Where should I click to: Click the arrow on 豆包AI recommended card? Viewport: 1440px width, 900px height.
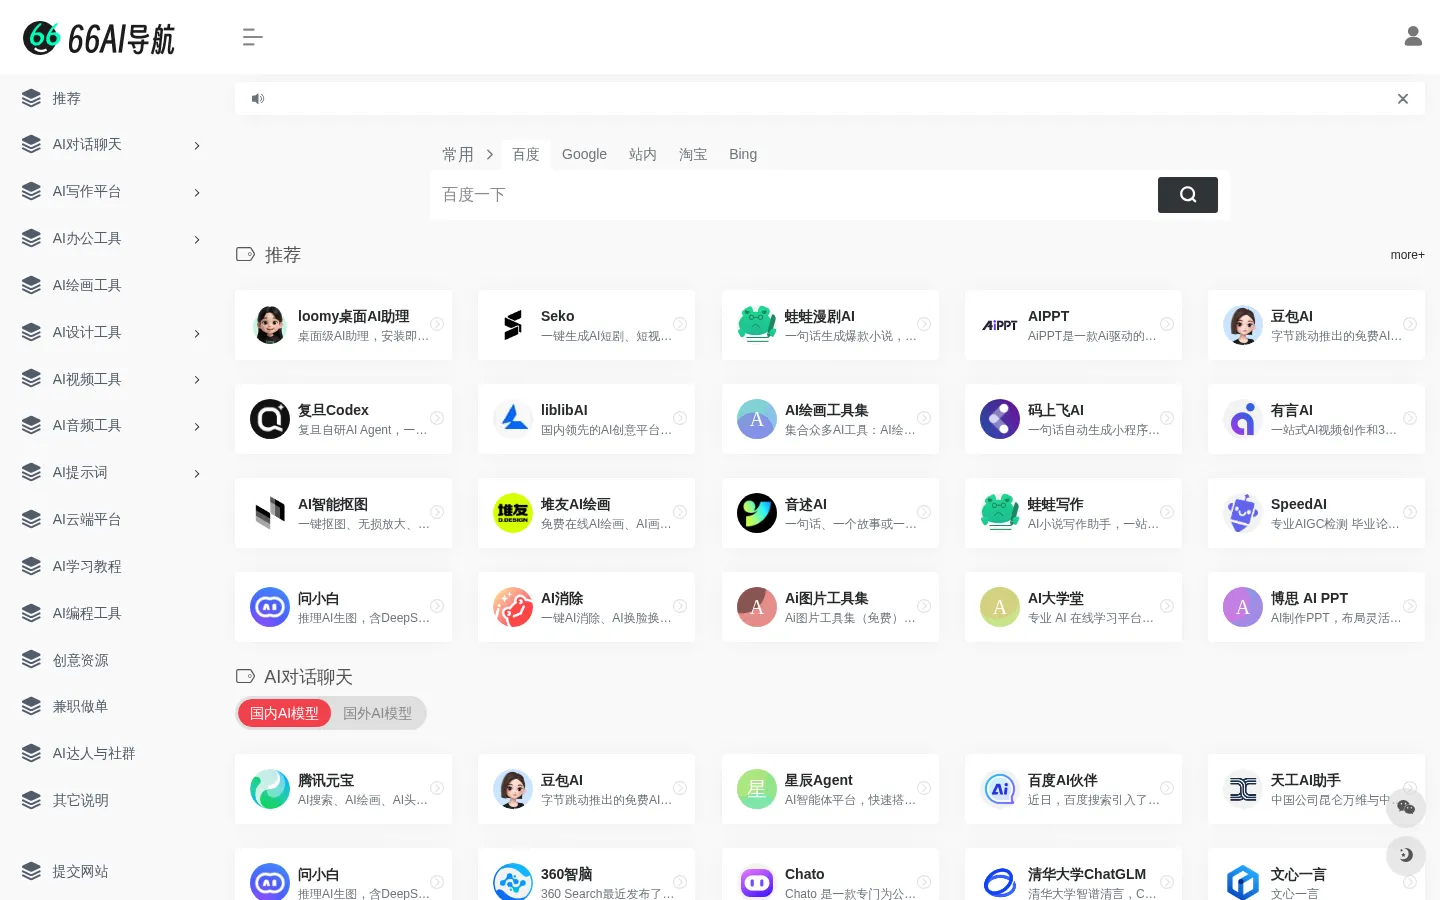[x=1410, y=324]
